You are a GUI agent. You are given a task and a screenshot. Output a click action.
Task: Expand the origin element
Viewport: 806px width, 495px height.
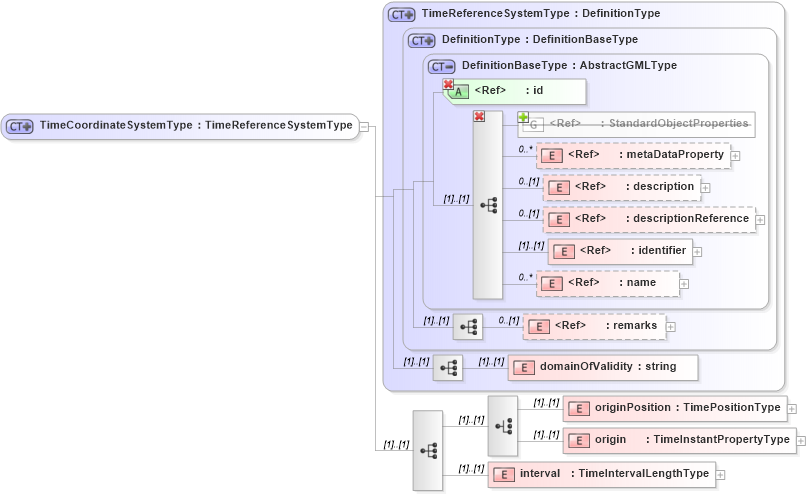[801, 441]
